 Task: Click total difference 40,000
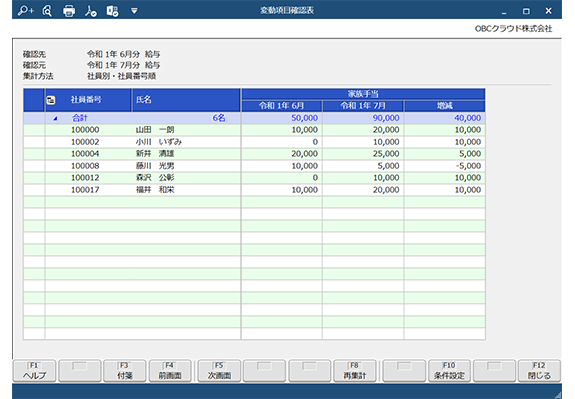tap(468, 118)
